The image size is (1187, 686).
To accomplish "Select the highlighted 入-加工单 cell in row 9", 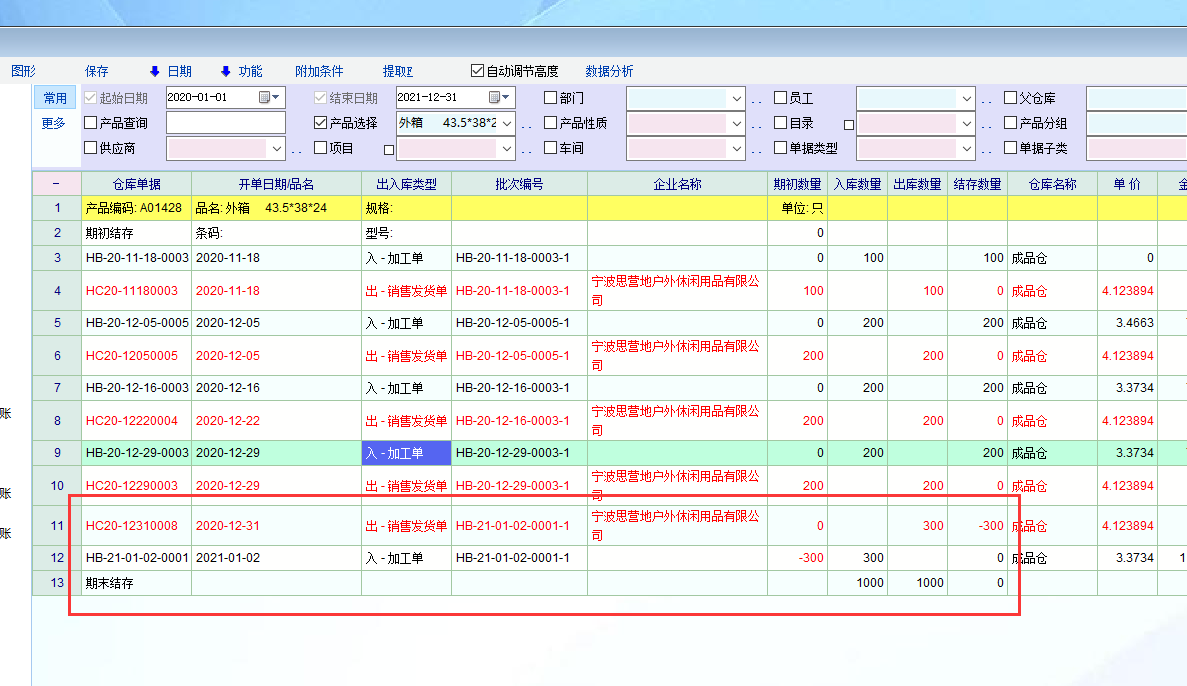I will click(x=406, y=453).
